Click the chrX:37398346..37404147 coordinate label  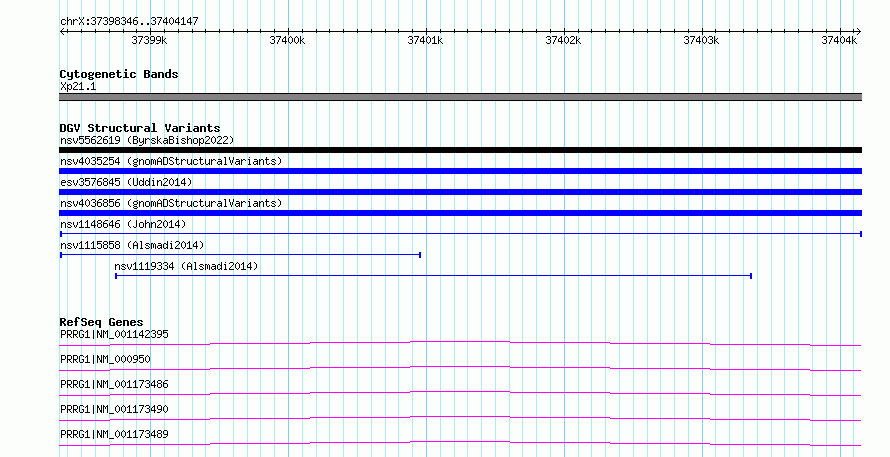[129, 22]
